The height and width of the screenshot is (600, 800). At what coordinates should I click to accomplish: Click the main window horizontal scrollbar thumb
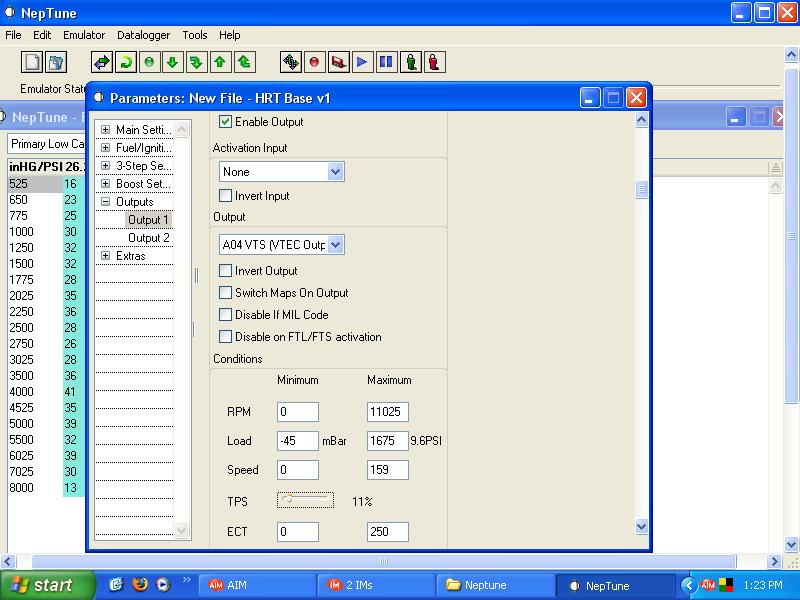pyautogui.click(x=384, y=562)
